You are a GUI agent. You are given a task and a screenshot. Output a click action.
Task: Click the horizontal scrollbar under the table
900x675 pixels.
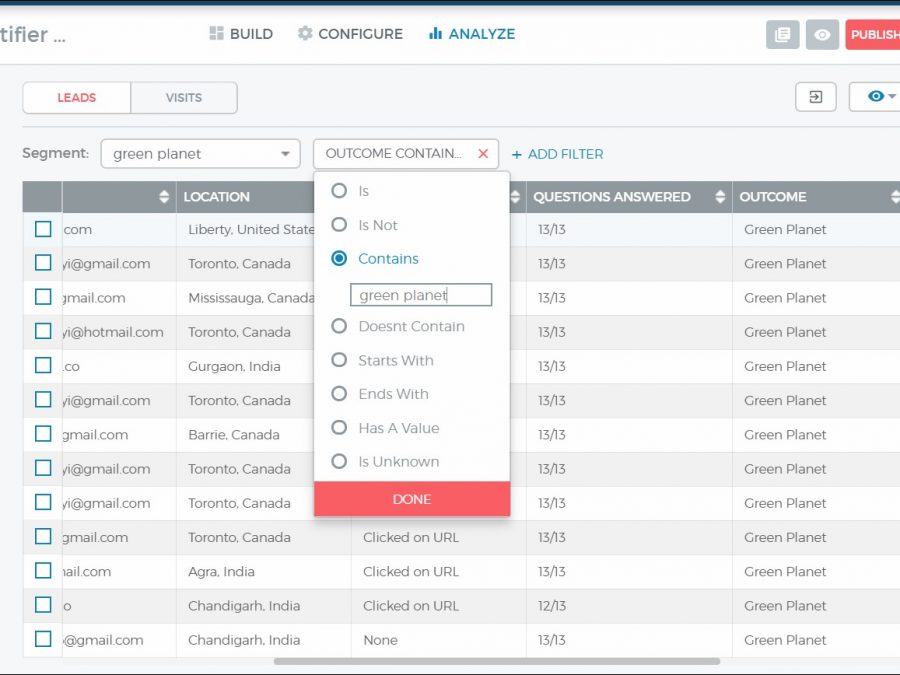(x=496, y=661)
